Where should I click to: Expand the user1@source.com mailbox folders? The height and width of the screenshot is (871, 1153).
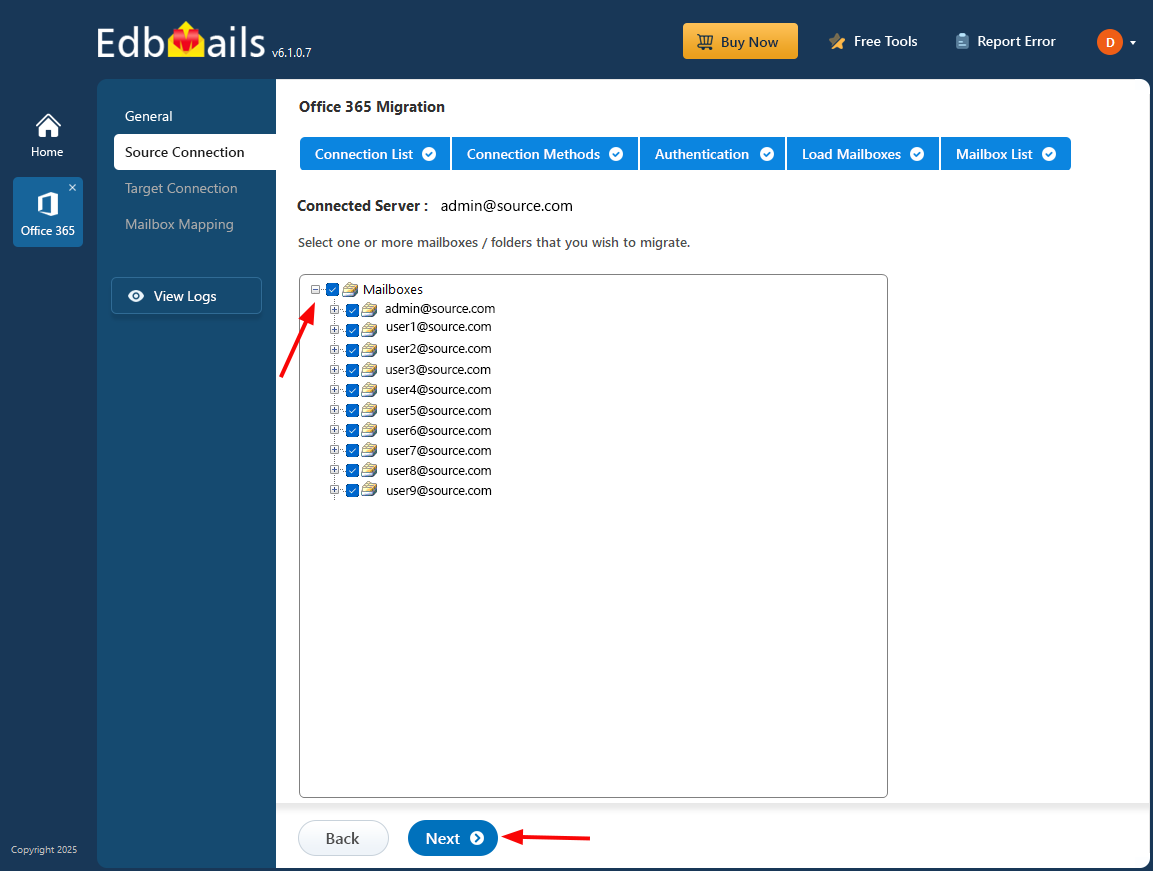335,329
